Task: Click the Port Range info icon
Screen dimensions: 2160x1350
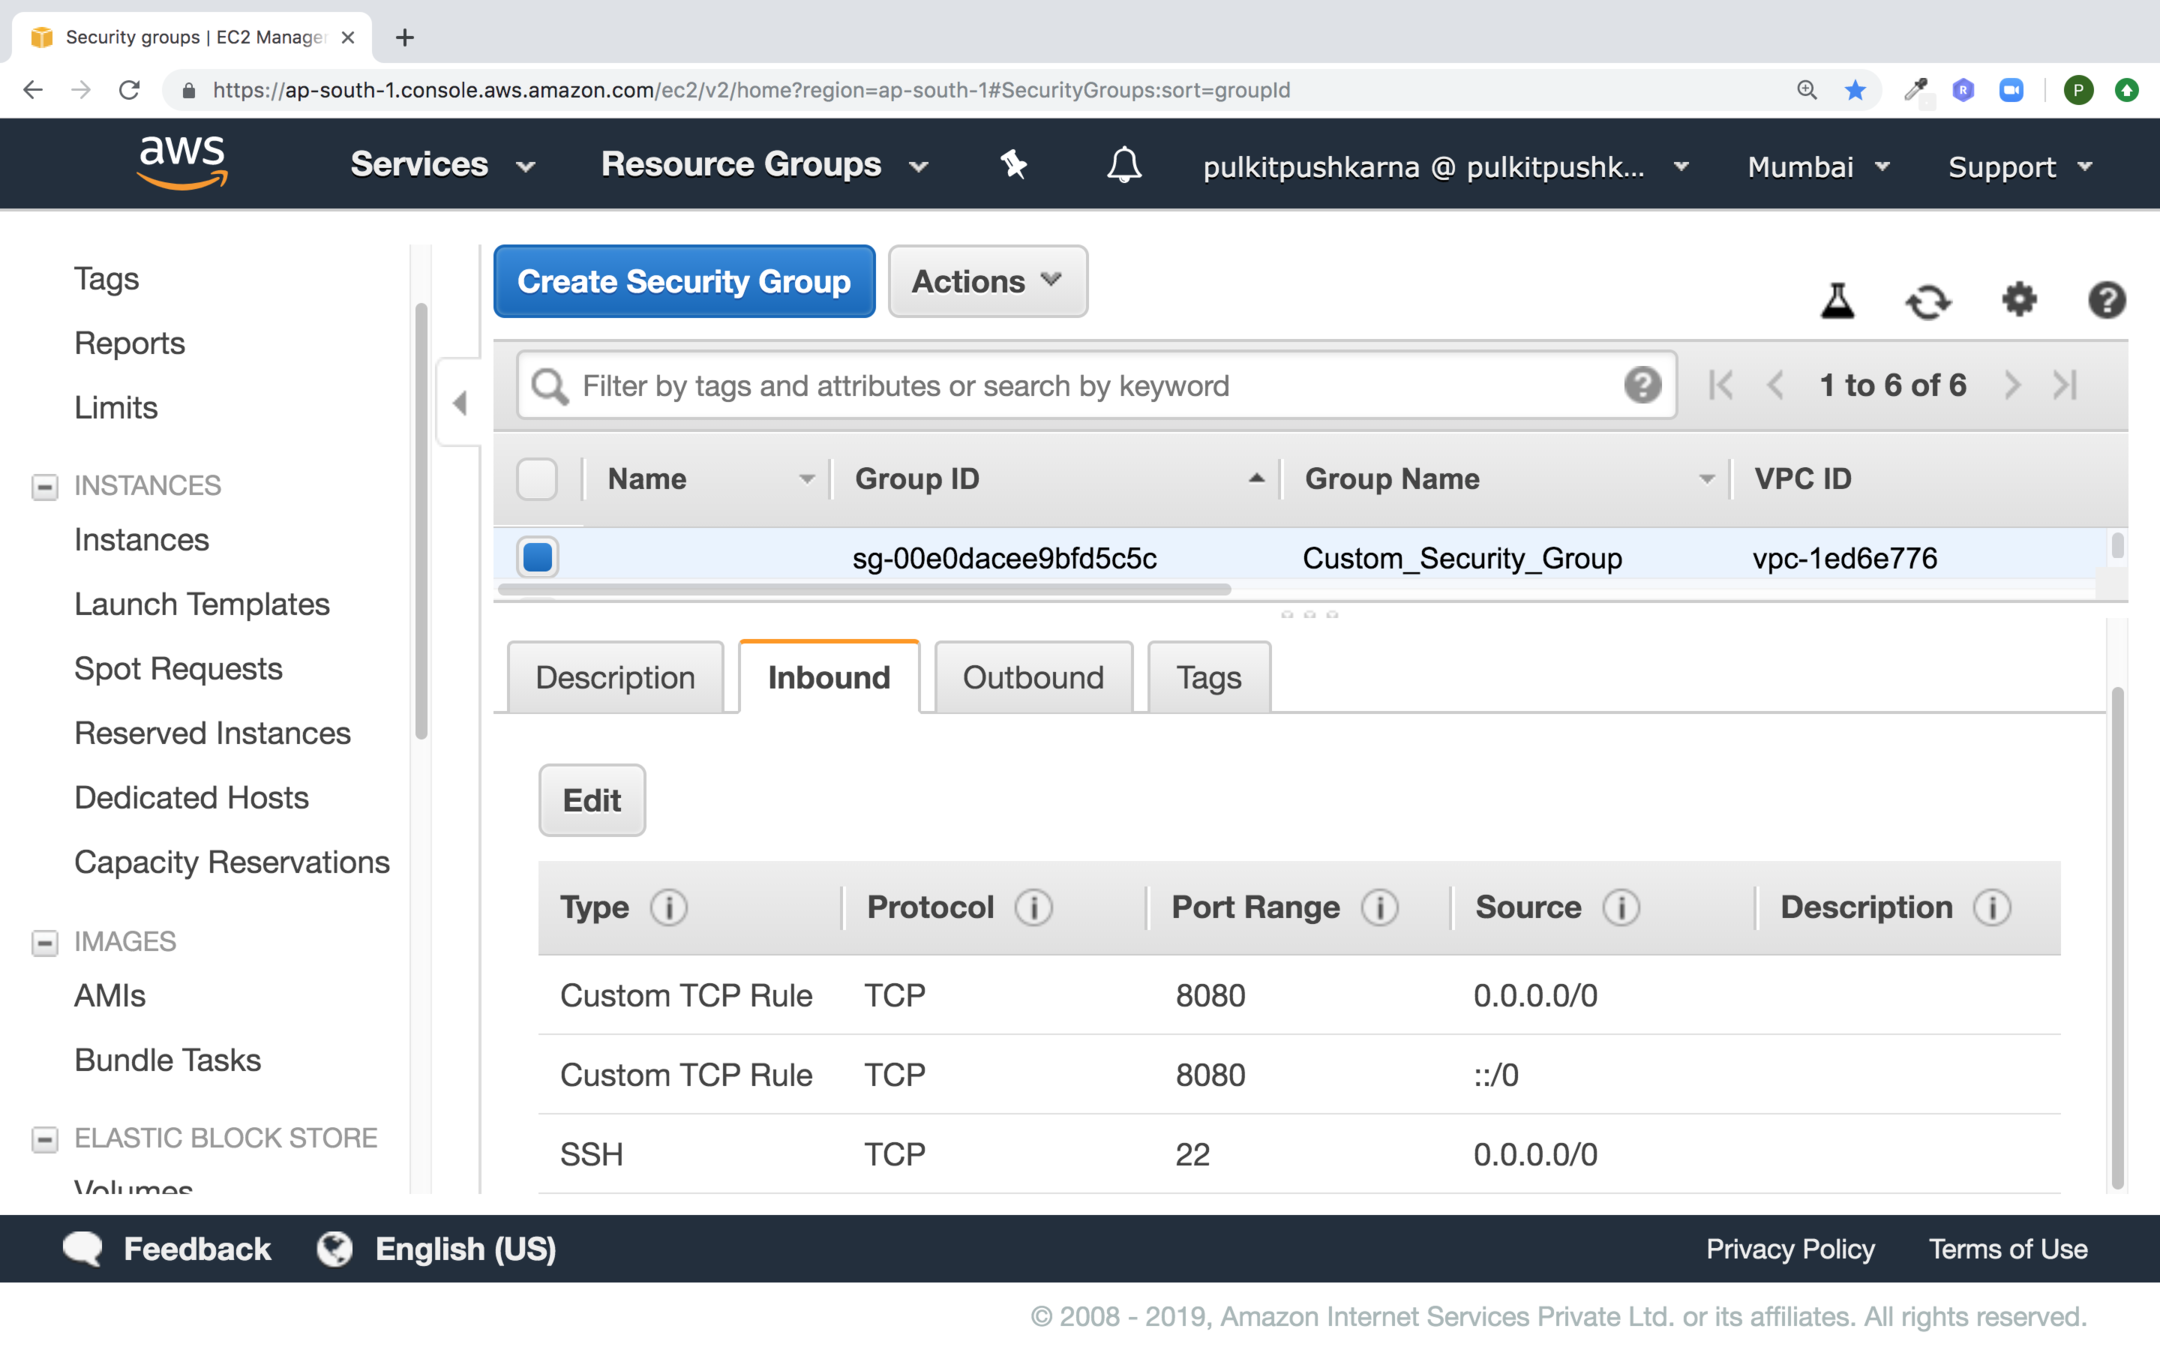Action: tap(1379, 908)
